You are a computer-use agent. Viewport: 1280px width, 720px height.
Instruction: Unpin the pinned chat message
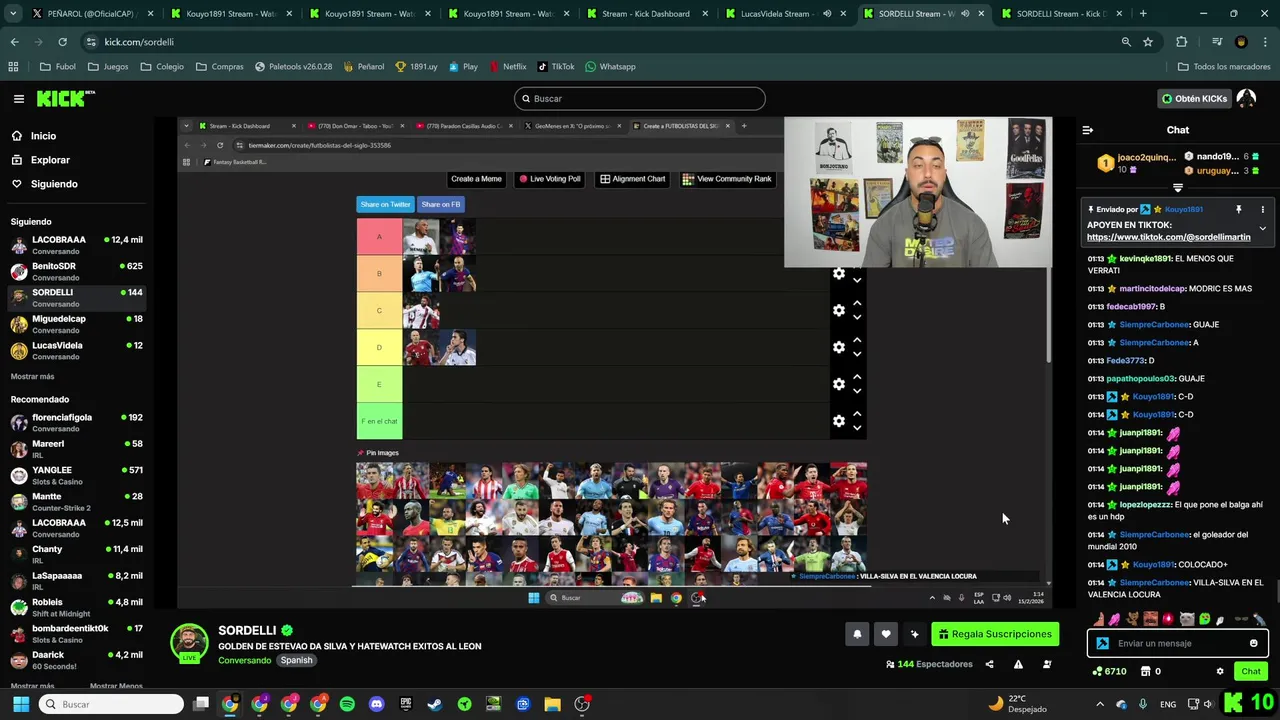pyautogui.click(x=1238, y=210)
